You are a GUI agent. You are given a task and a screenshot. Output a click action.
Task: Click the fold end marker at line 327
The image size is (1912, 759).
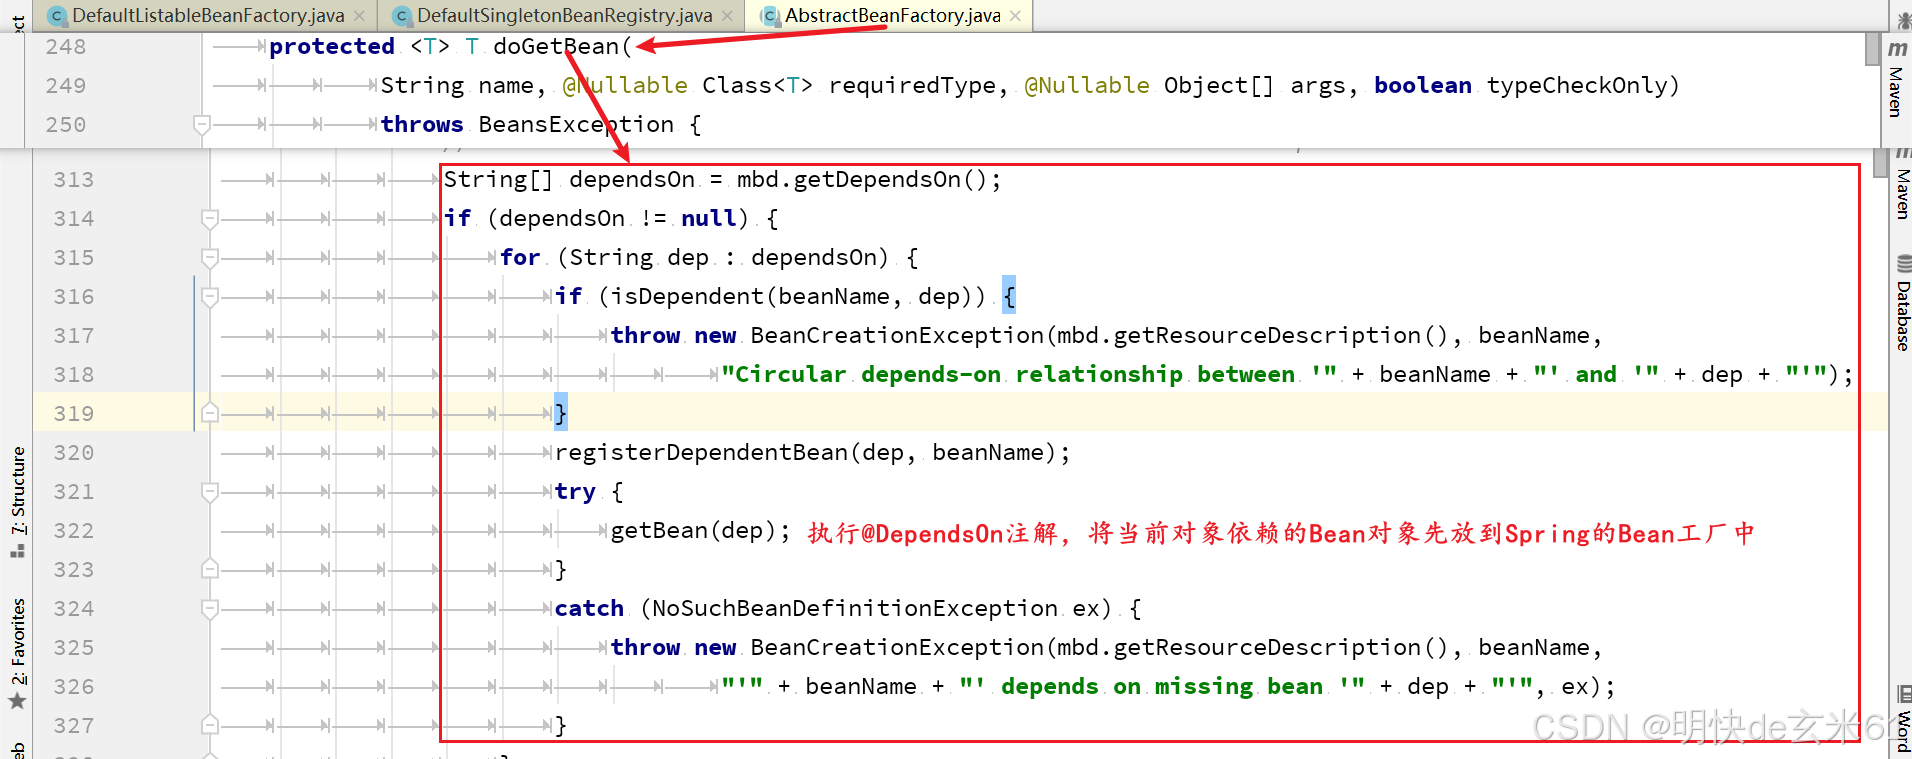[x=210, y=725]
